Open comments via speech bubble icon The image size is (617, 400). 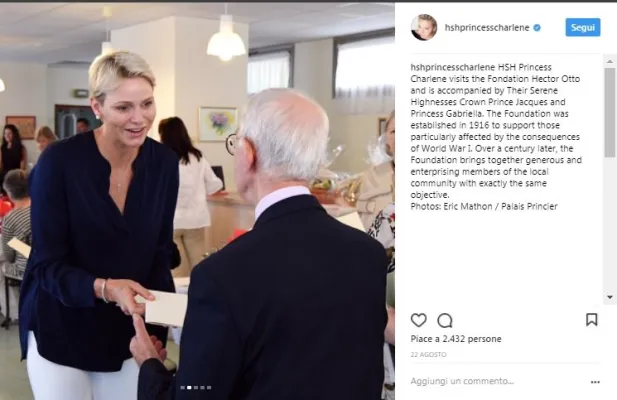(445, 321)
